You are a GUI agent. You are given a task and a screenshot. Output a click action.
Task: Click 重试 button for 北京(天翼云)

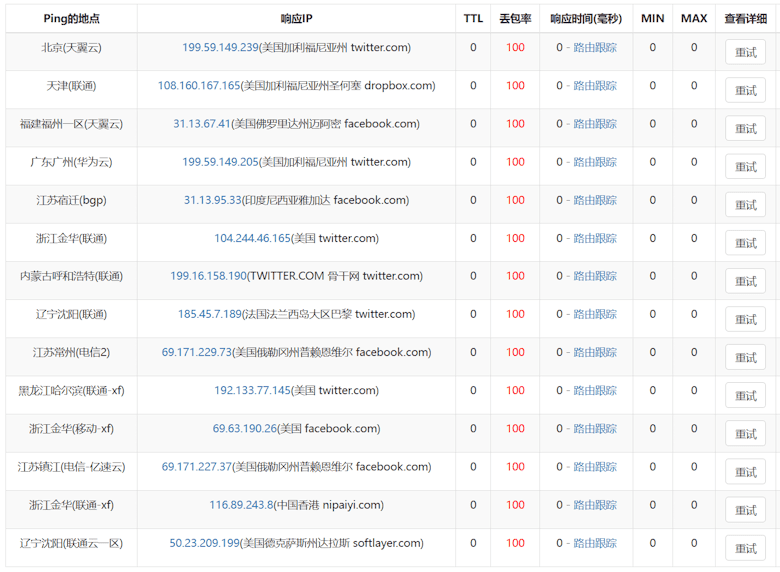click(745, 52)
